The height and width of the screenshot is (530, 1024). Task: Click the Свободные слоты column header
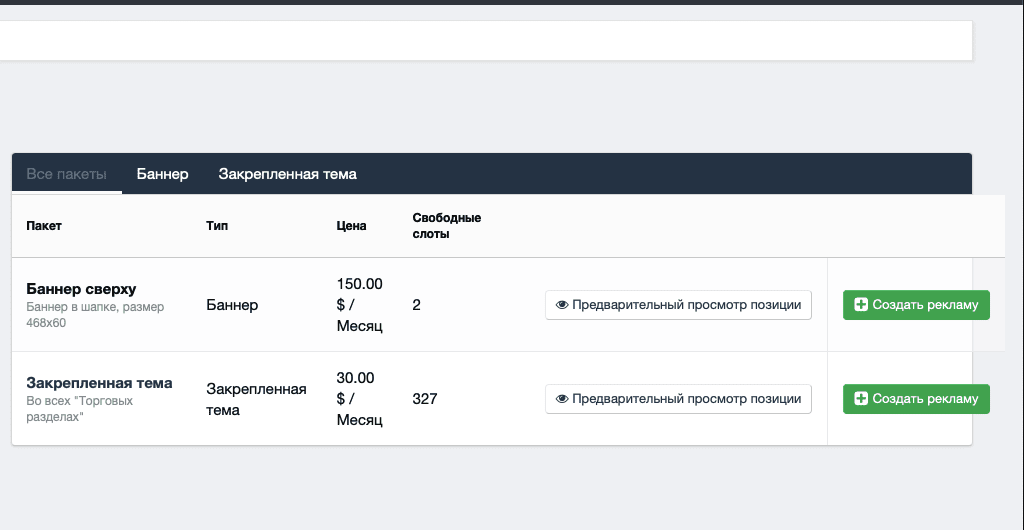click(447, 226)
